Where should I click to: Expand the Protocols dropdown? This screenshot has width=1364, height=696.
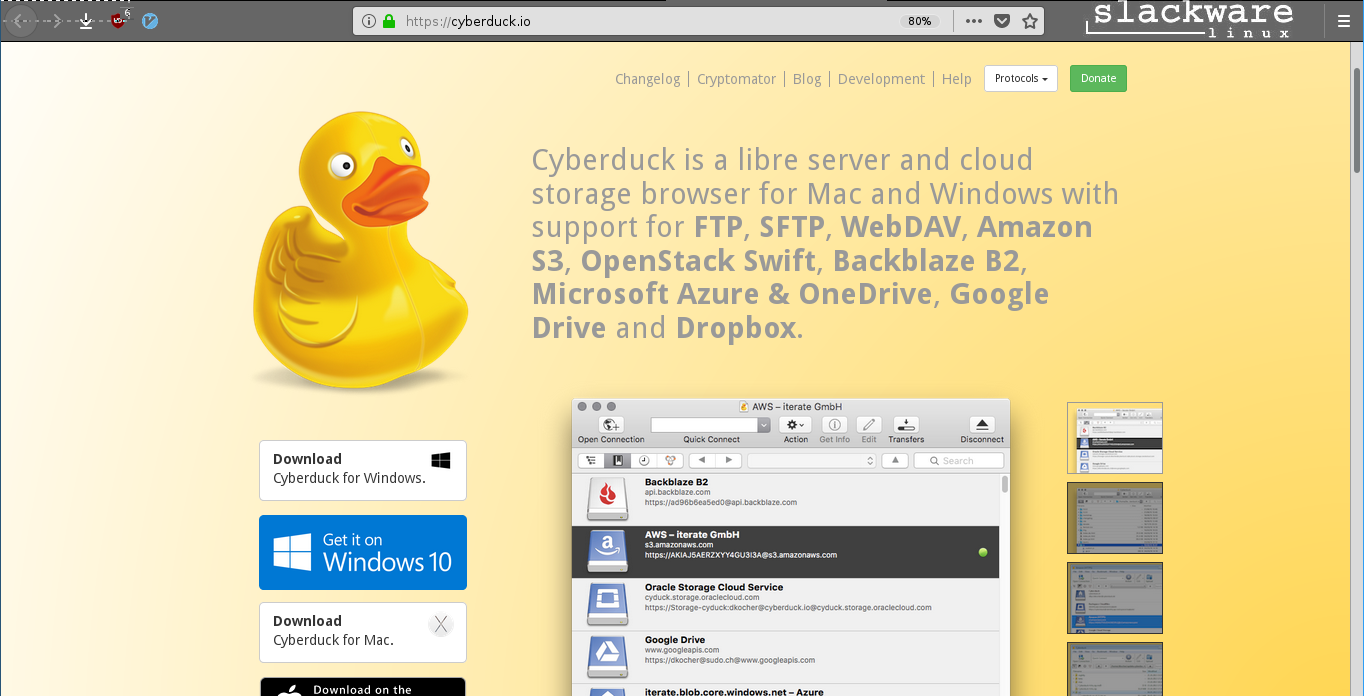tap(1020, 79)
